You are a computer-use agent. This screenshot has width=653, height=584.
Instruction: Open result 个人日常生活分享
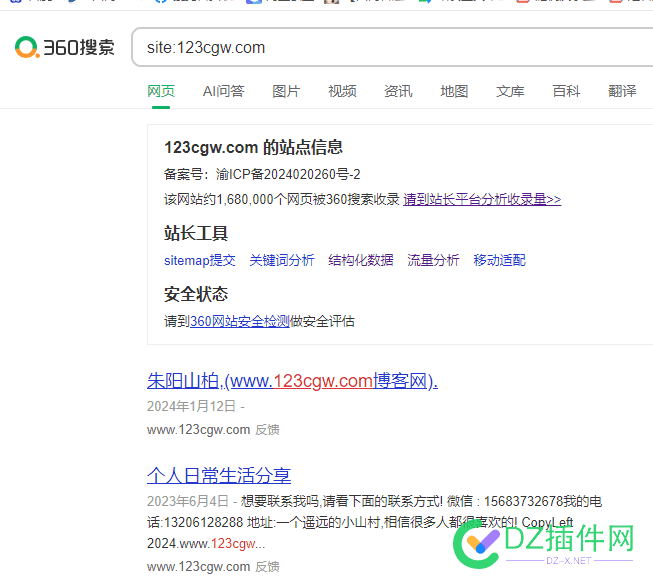point(219,475)
